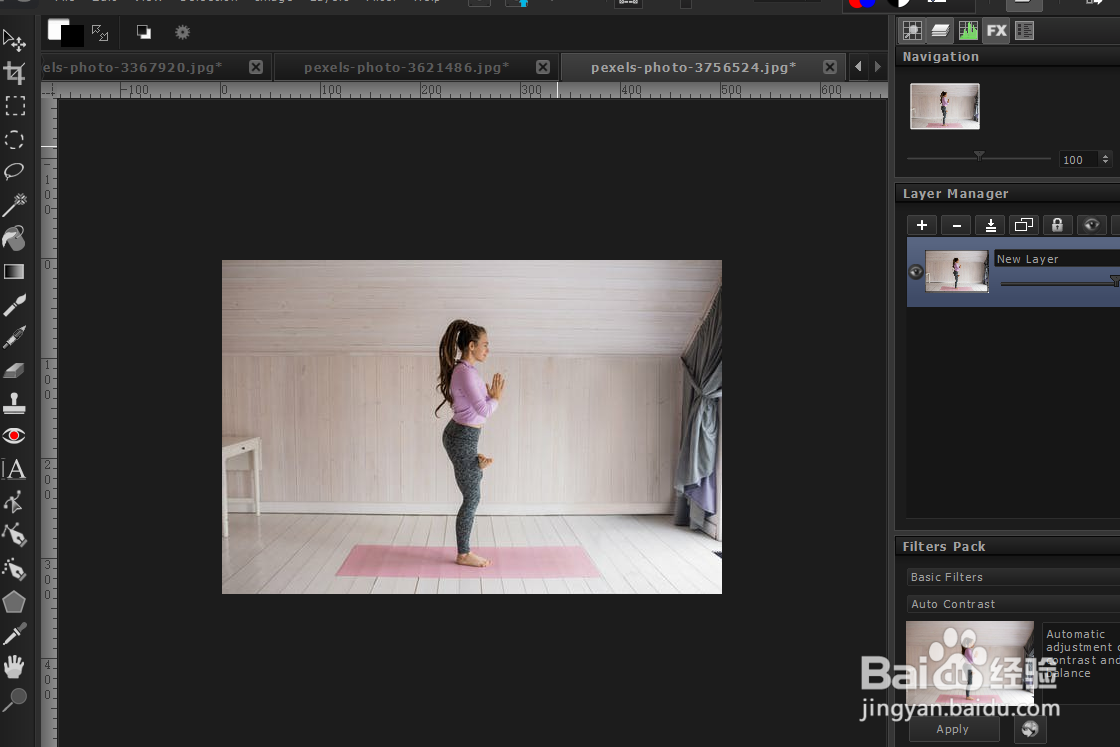Viewport: 1120px width, 747px height.
Task: Select the Magic Wand tool
Action: coord(14,205)
